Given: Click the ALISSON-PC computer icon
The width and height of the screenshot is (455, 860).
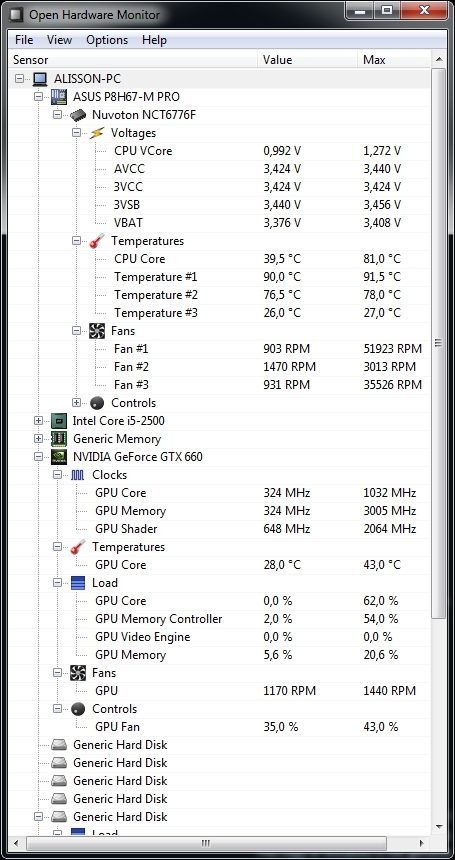Looking at the screenshot, I should (x=40, y=79).
